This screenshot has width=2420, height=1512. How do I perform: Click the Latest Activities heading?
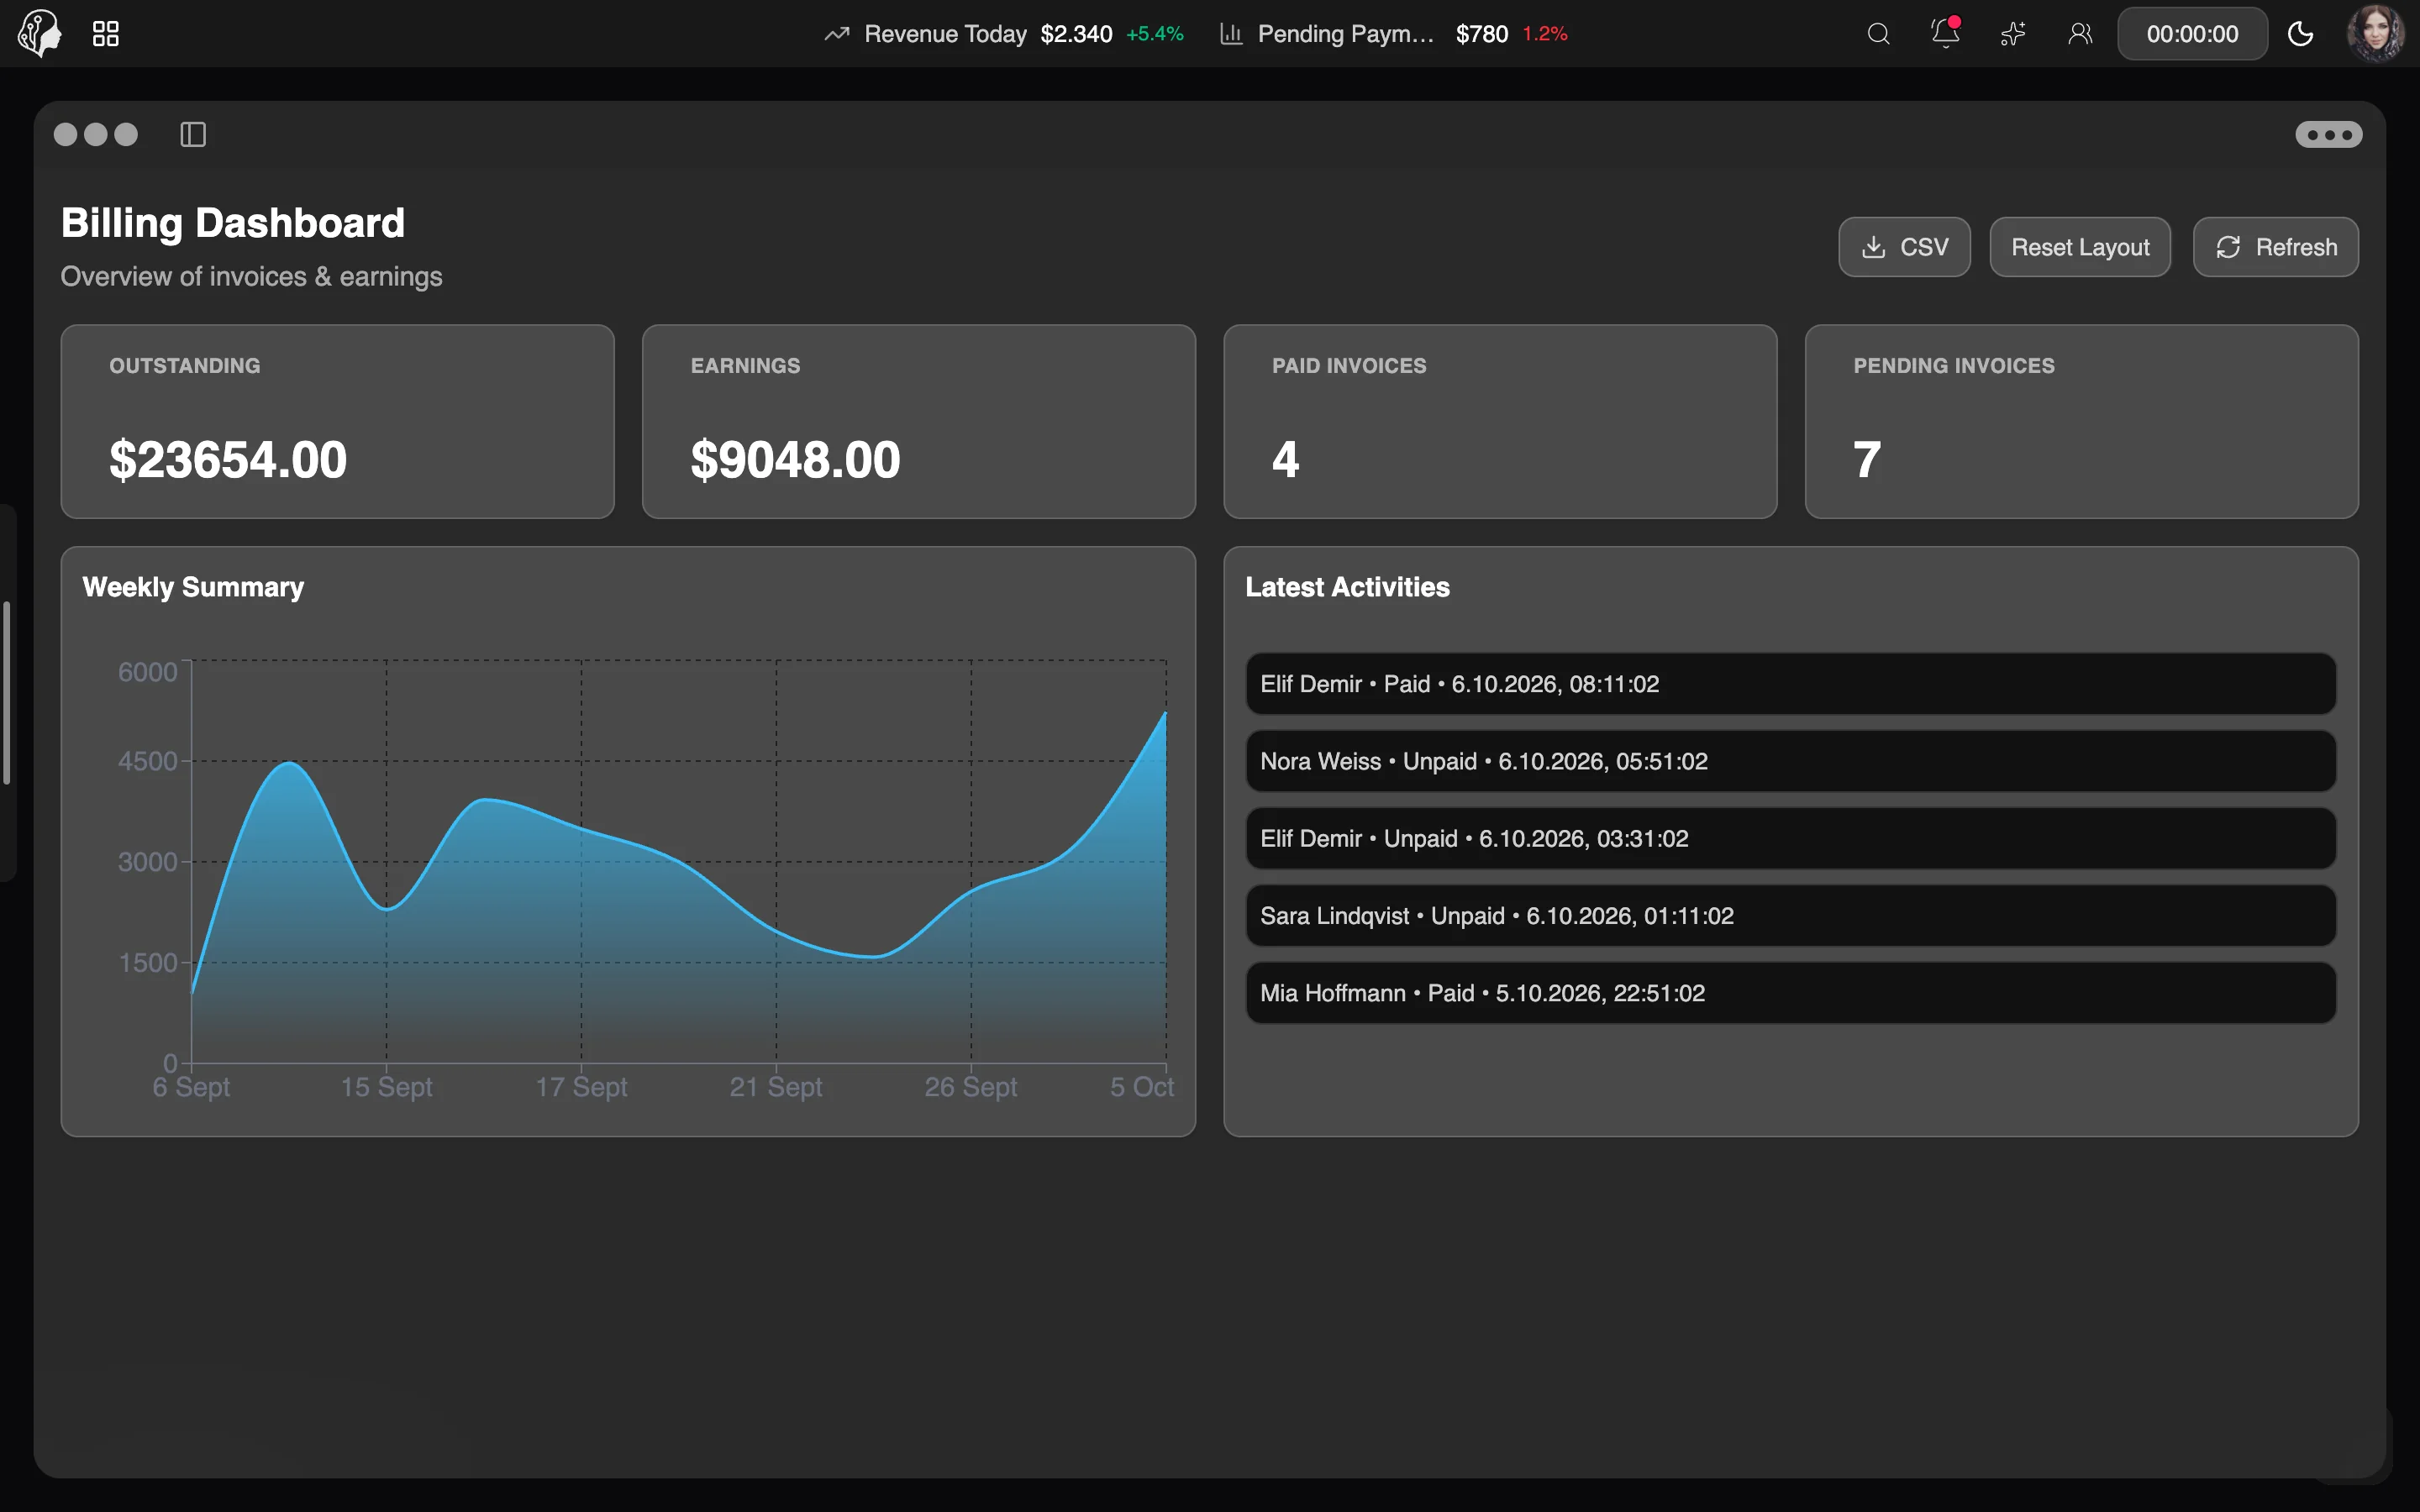pos(1347,587)
